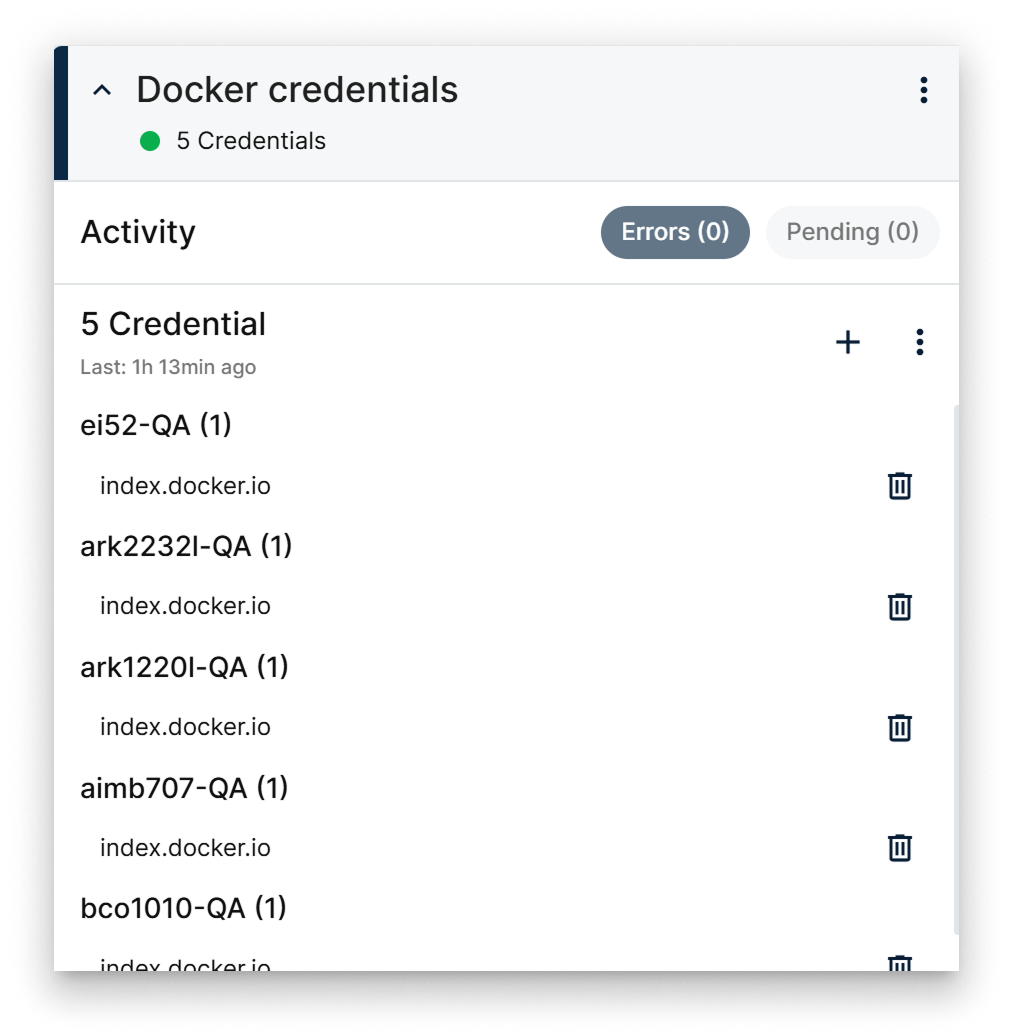The image size is (1013, 1036).
Task: Open the options menu beside the plus icon
Action: (919, 342)
